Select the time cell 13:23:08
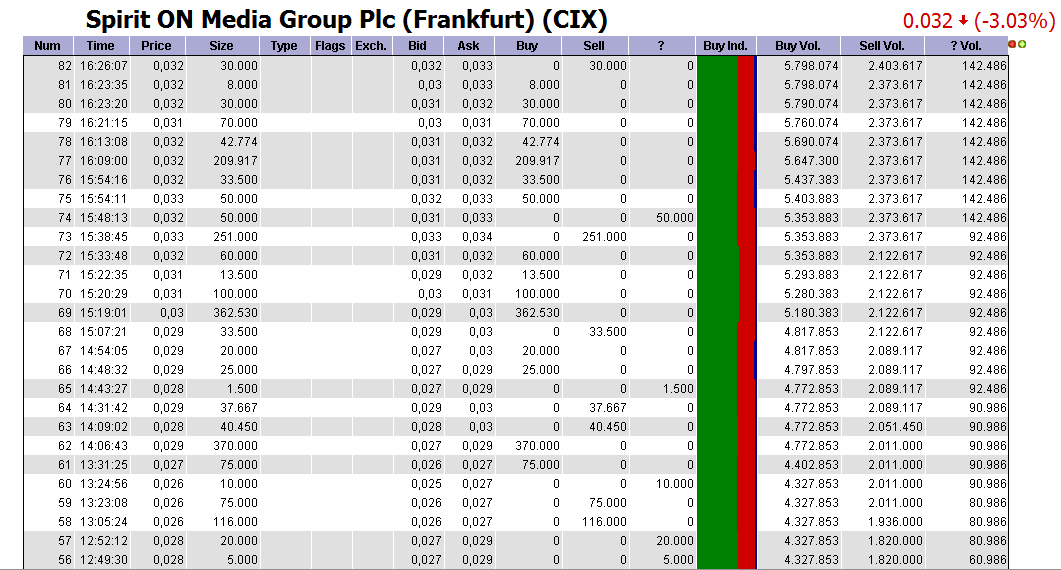 102,503
